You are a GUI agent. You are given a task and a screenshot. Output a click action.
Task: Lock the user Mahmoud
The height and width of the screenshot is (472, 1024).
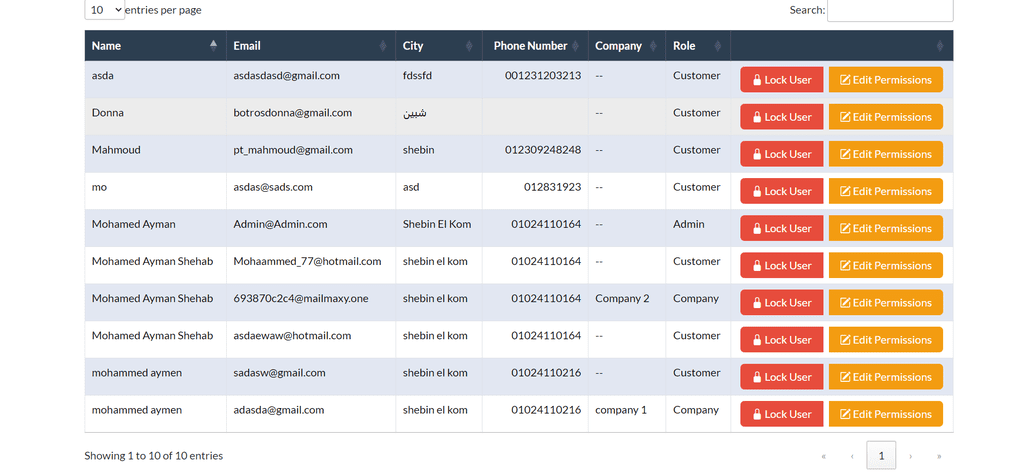click(x=781, y=154)
